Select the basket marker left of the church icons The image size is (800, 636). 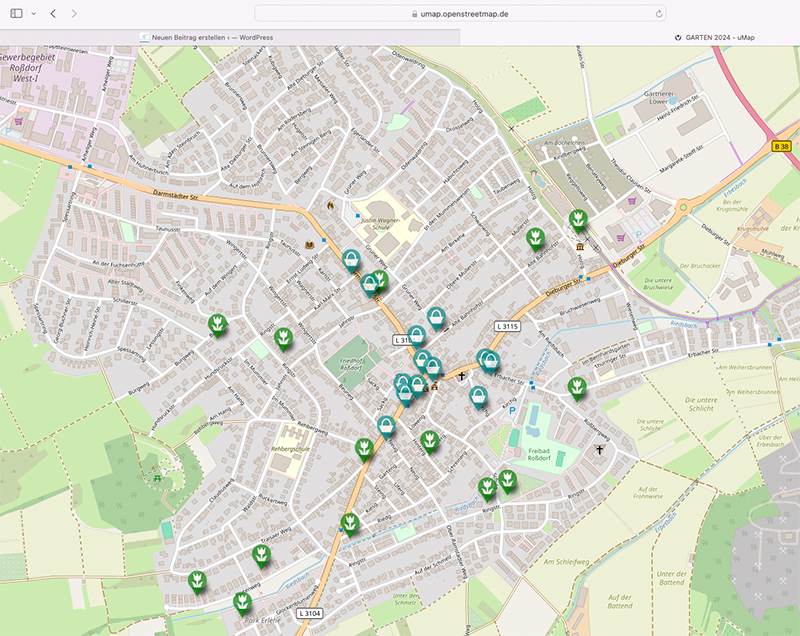(418, 386)
